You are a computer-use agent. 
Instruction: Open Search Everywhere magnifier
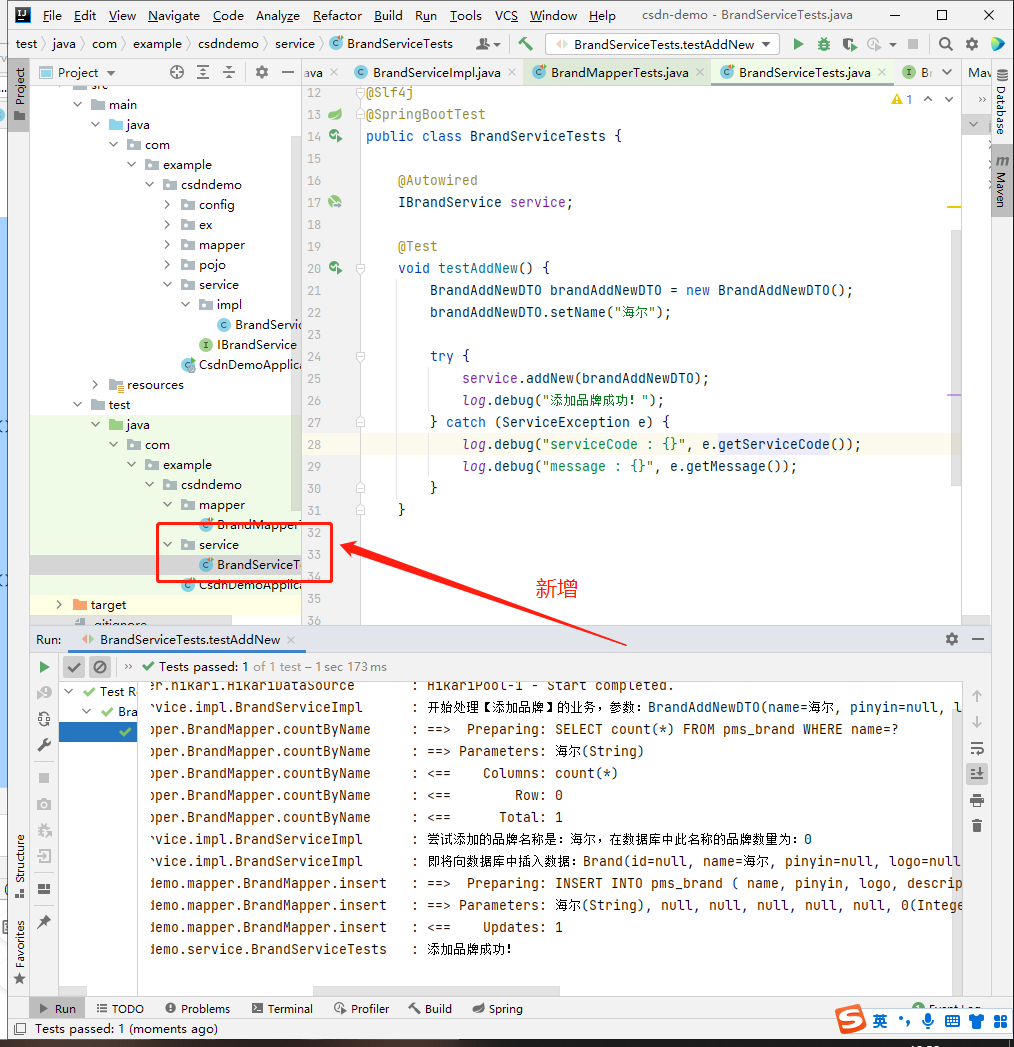[x=945, y=44]
